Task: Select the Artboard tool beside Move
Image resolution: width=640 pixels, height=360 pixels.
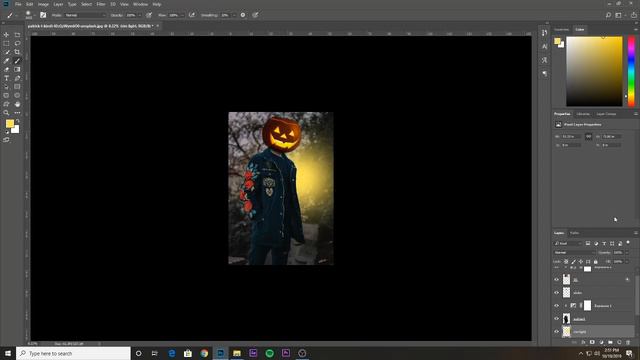Action: [x=17, y=35]
